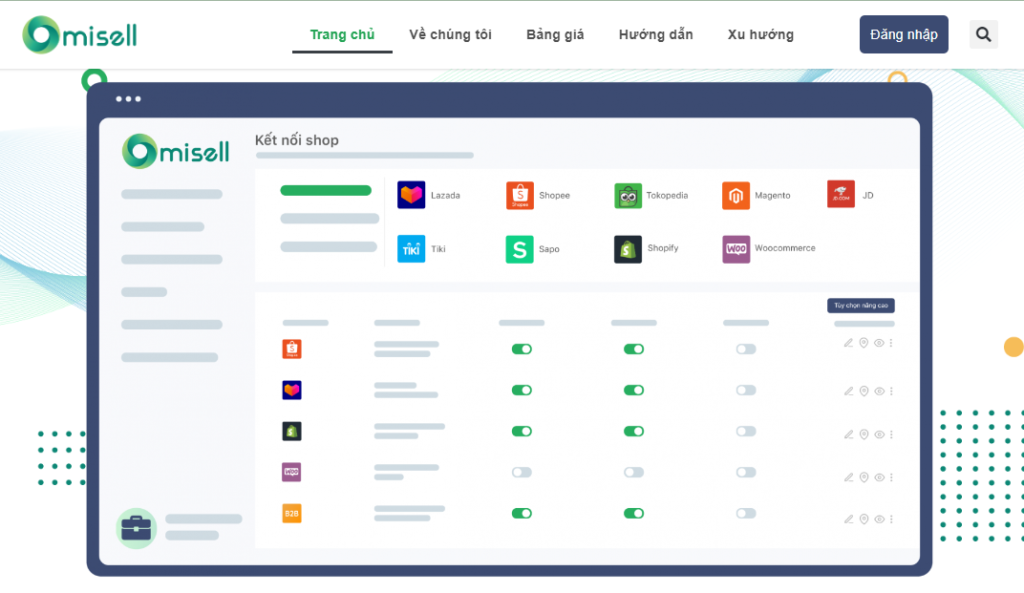This screenshot has height=593, width=1024.
Task: Turn off the first toggle in the Shopee row
Action: [522, 349]
